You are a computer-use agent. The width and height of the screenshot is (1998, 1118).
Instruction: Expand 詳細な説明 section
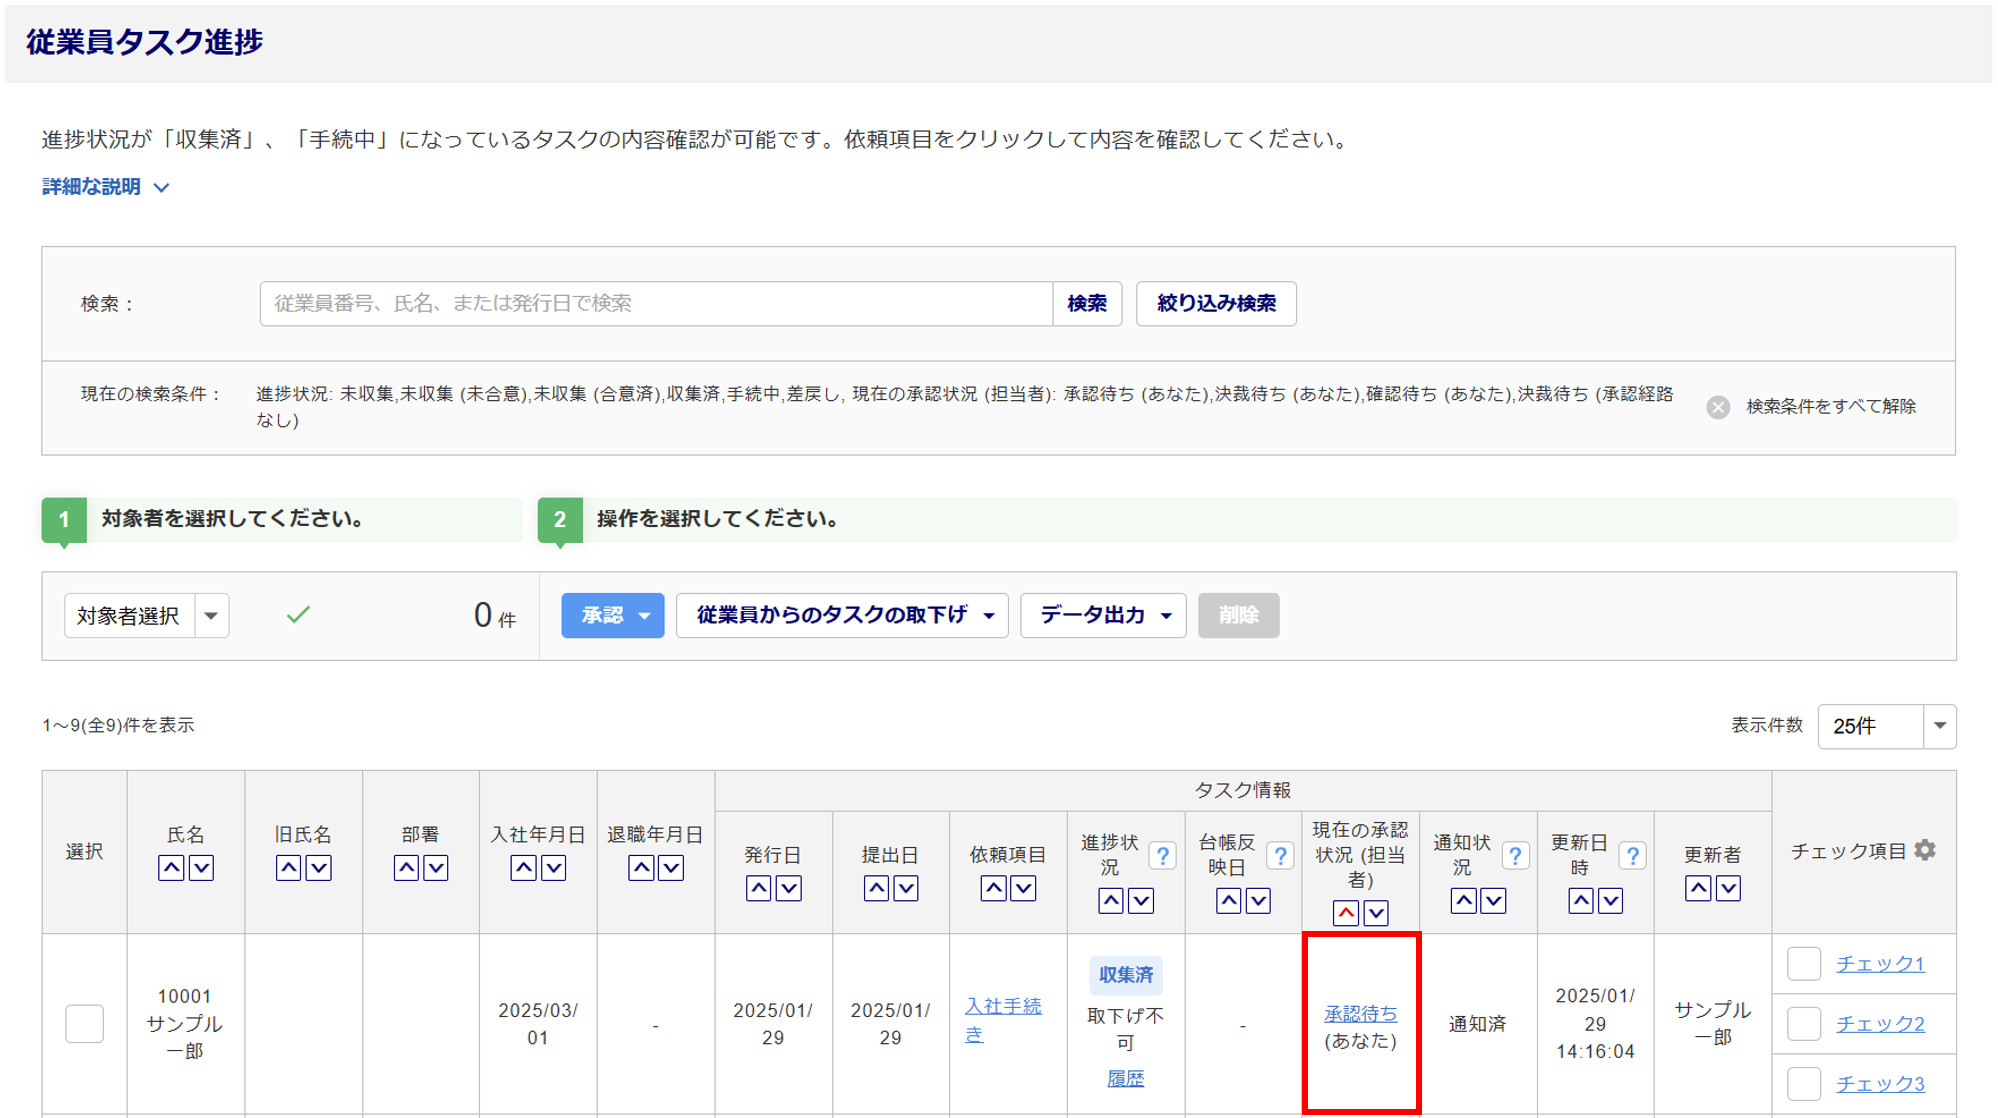106,187
